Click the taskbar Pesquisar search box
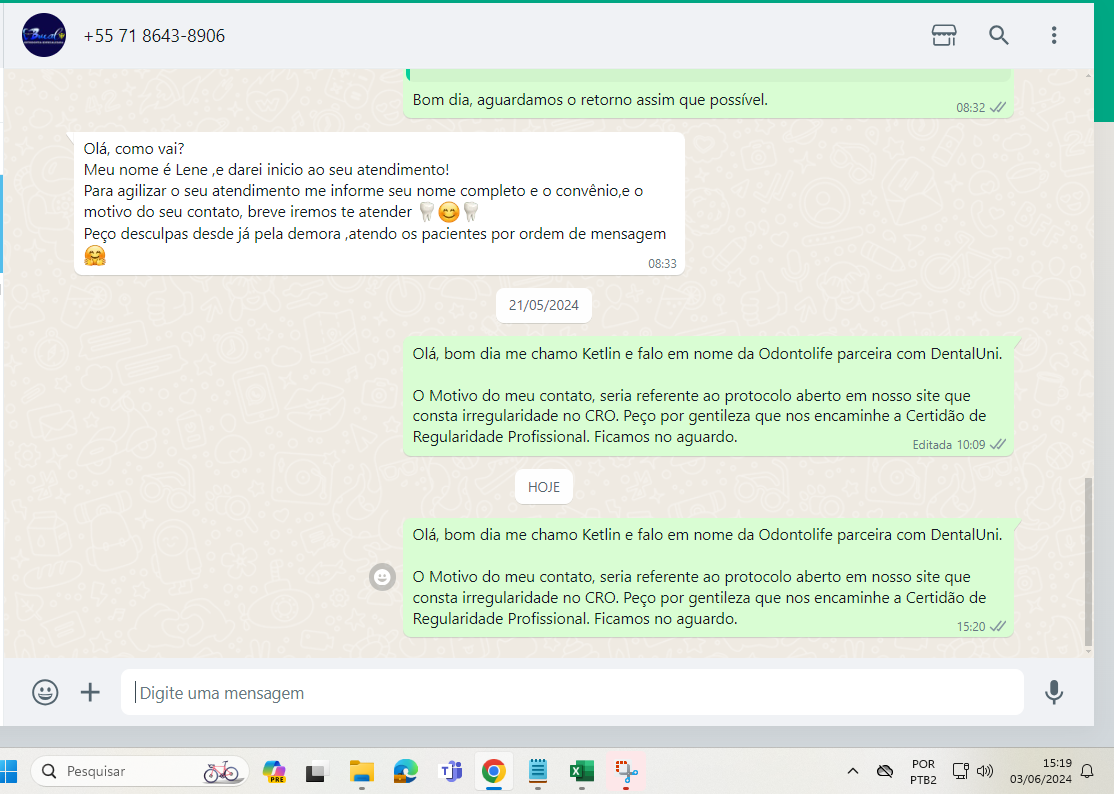The width and height of the screenshot is (1114, 794). (x=140, y=771)
